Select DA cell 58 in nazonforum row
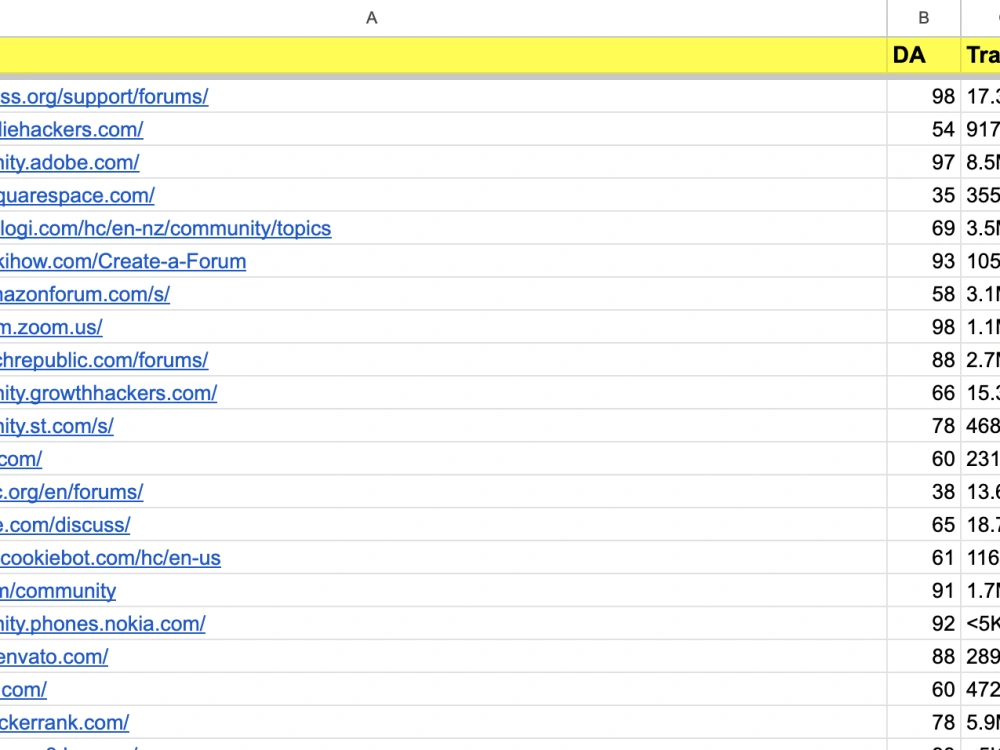 tap(923, 294)
